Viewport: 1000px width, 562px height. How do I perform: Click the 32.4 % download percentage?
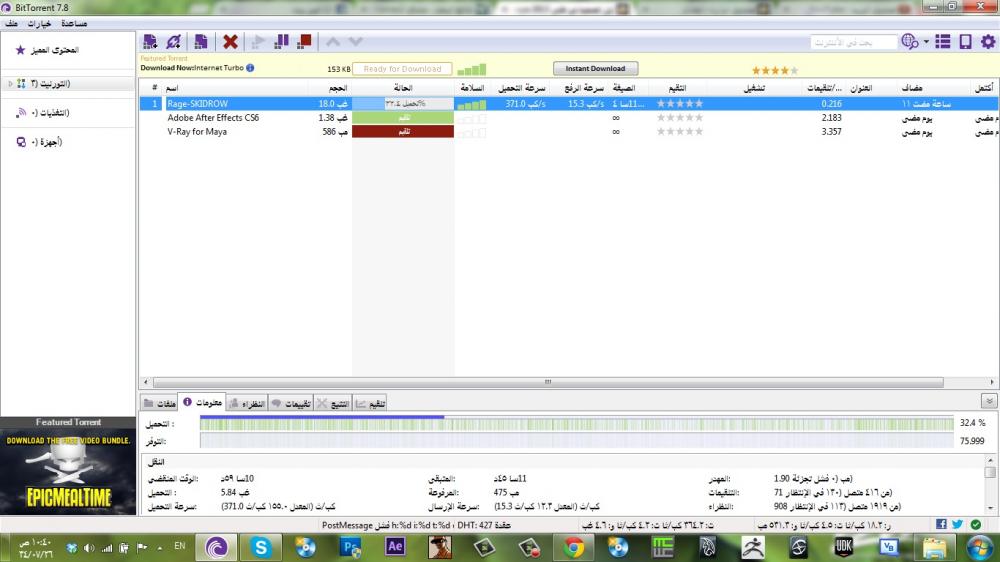(972, 422)
